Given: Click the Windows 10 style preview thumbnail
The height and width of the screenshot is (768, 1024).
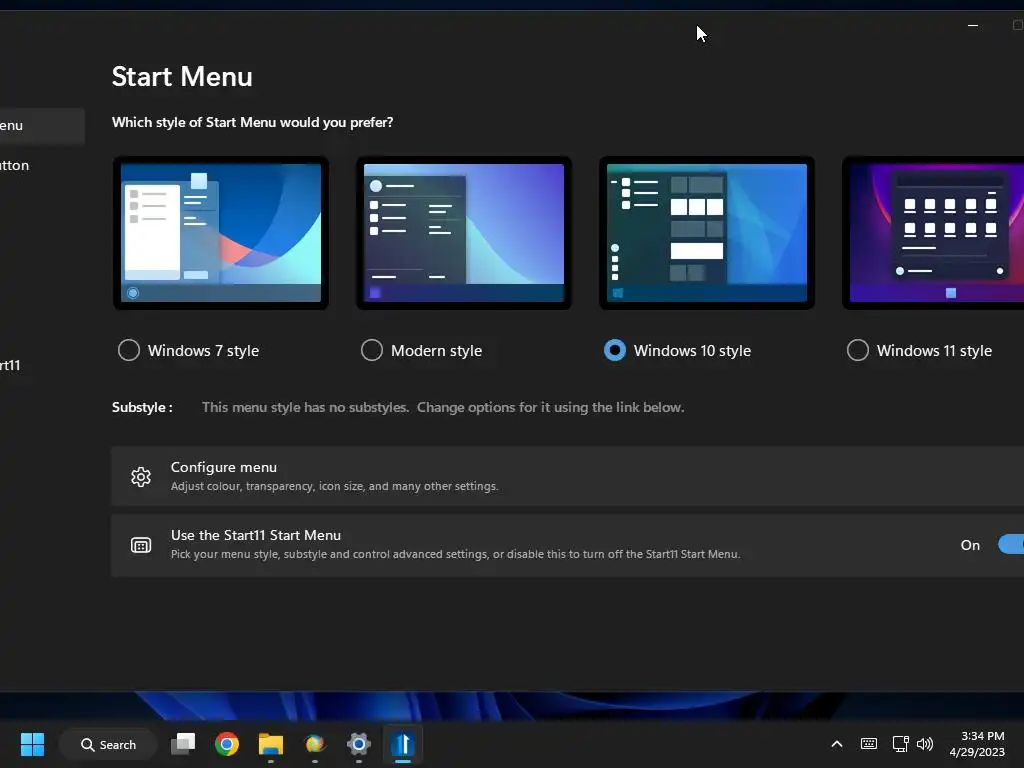Looking at the screenshot, I should pos(707,233).
